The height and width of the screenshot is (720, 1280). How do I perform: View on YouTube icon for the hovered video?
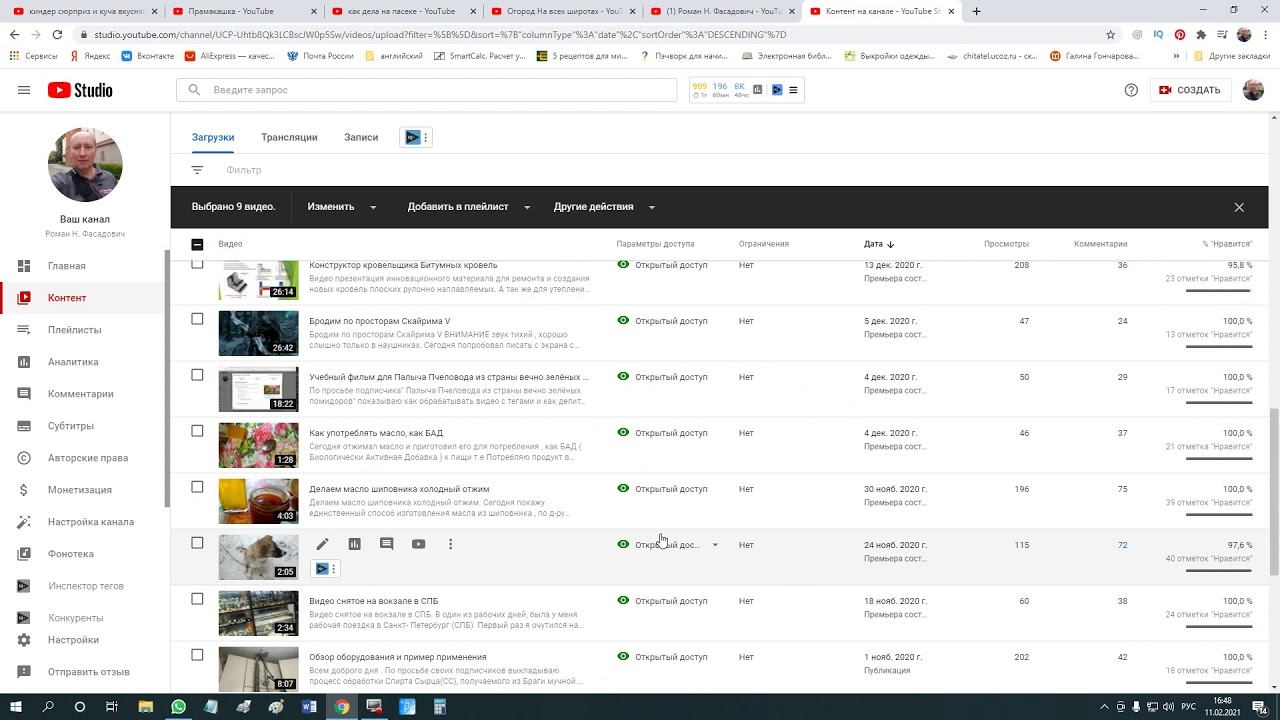point(418,544)
